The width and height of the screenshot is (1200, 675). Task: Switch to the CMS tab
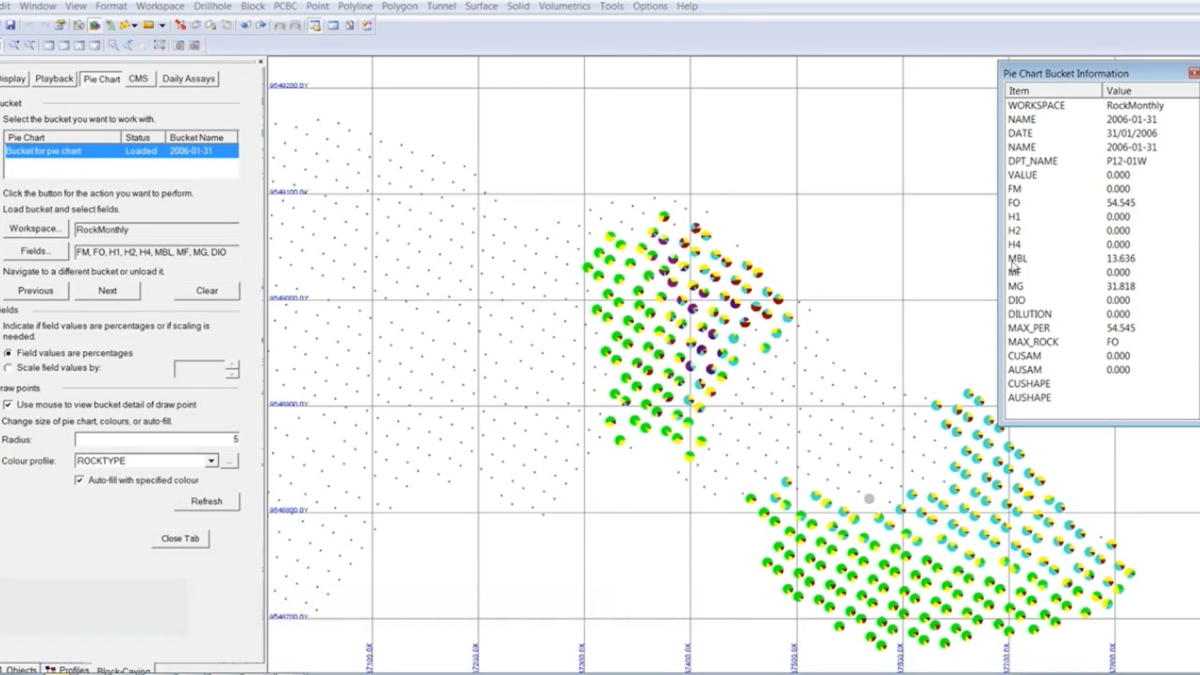point(138,79)
